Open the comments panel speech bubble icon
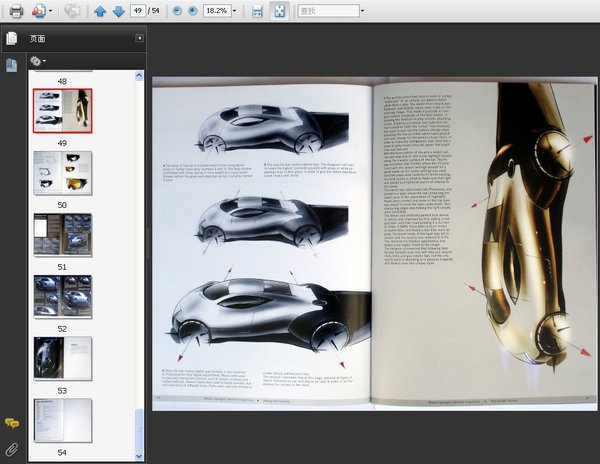This screenshot has width=600, height=464. [x=12, y=424]
